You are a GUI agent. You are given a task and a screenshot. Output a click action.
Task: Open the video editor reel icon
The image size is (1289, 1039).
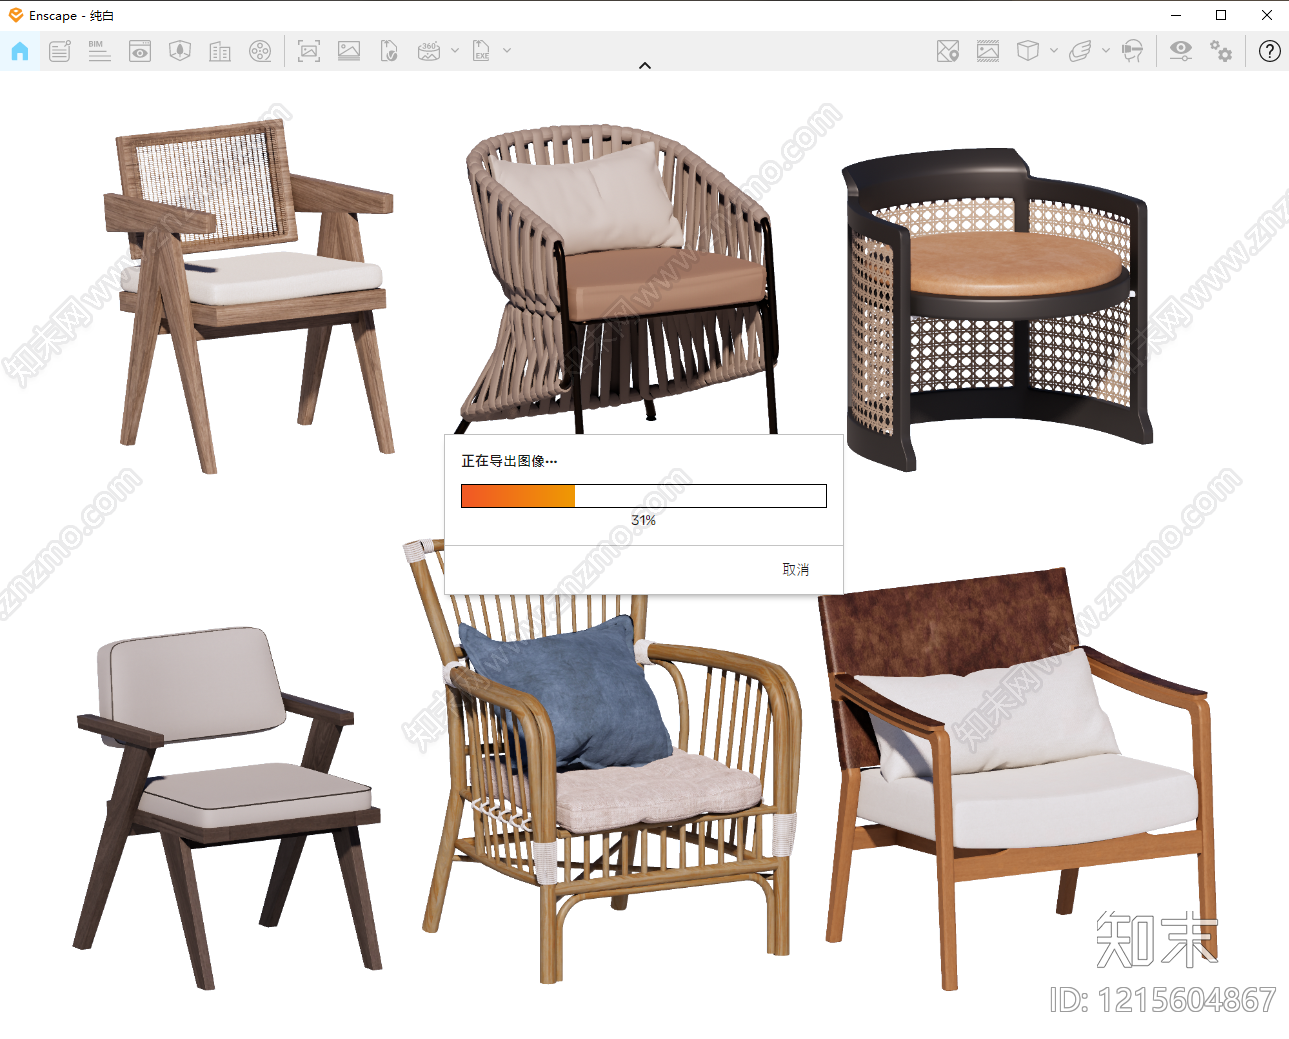tap(260, 51)
